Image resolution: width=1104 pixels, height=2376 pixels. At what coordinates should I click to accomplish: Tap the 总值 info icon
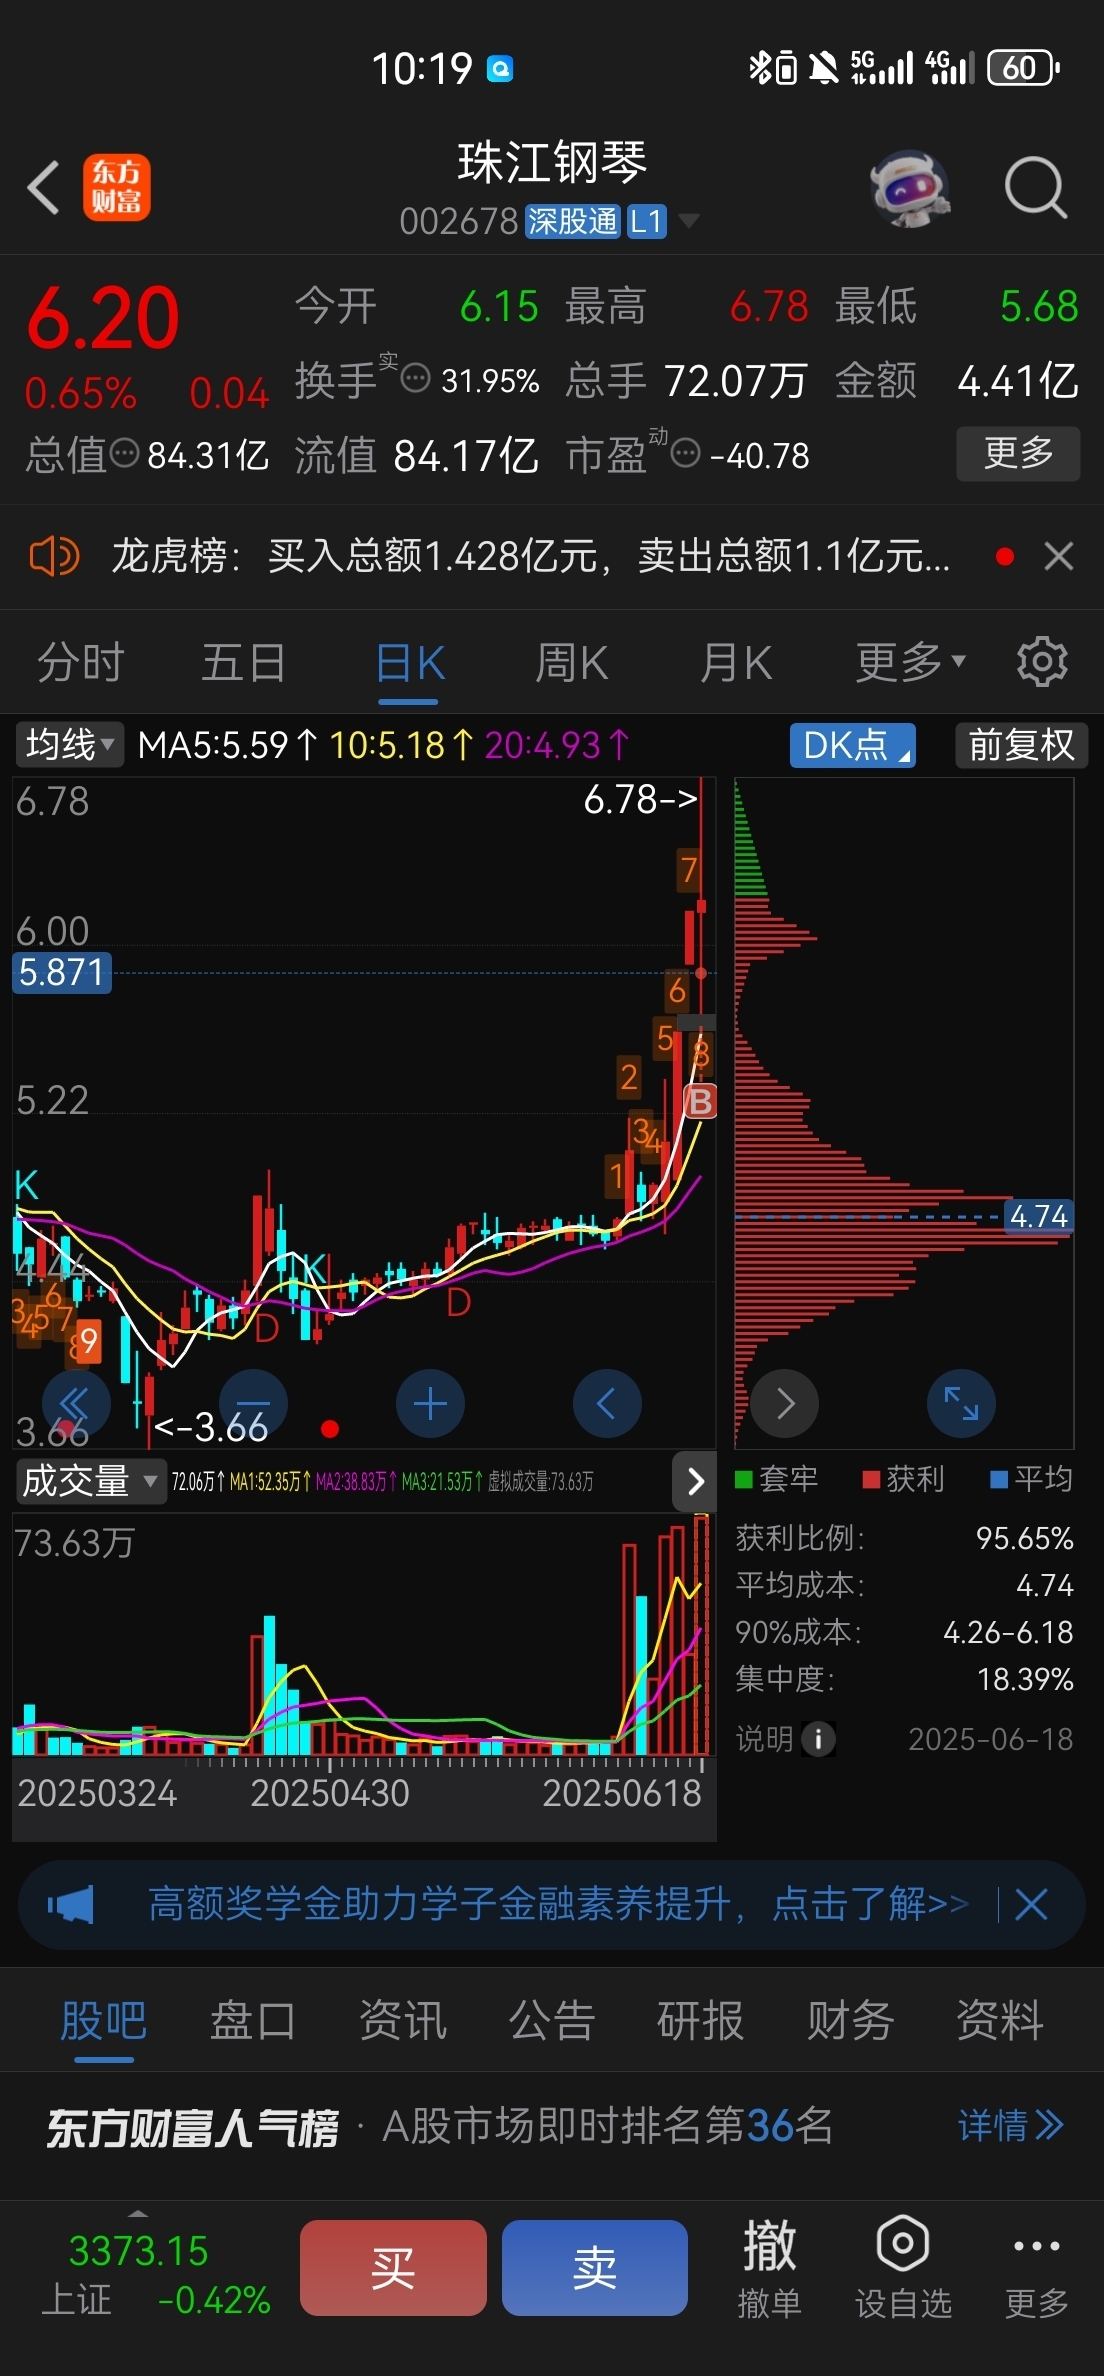(x=124, y=453)
